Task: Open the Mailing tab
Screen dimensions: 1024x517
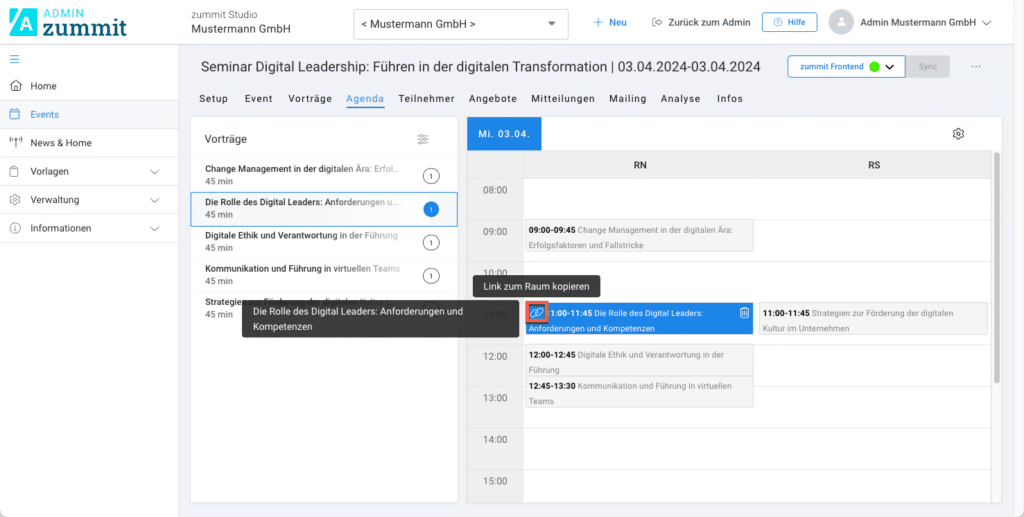Action: click(x=627, y=99)
